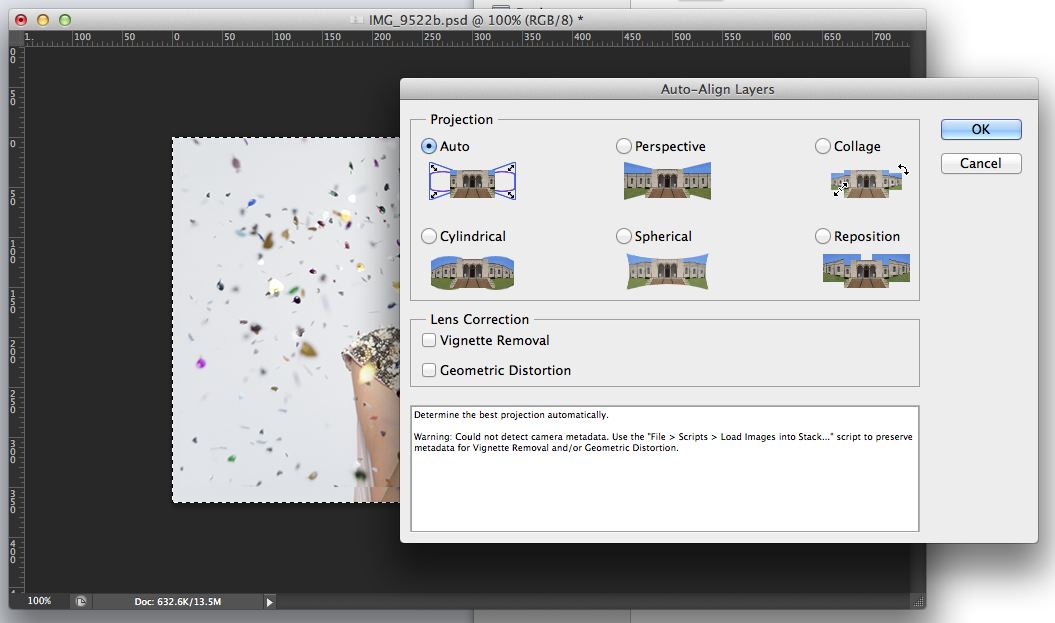Click the status bar share/export icon

click(x=81, y=602)
